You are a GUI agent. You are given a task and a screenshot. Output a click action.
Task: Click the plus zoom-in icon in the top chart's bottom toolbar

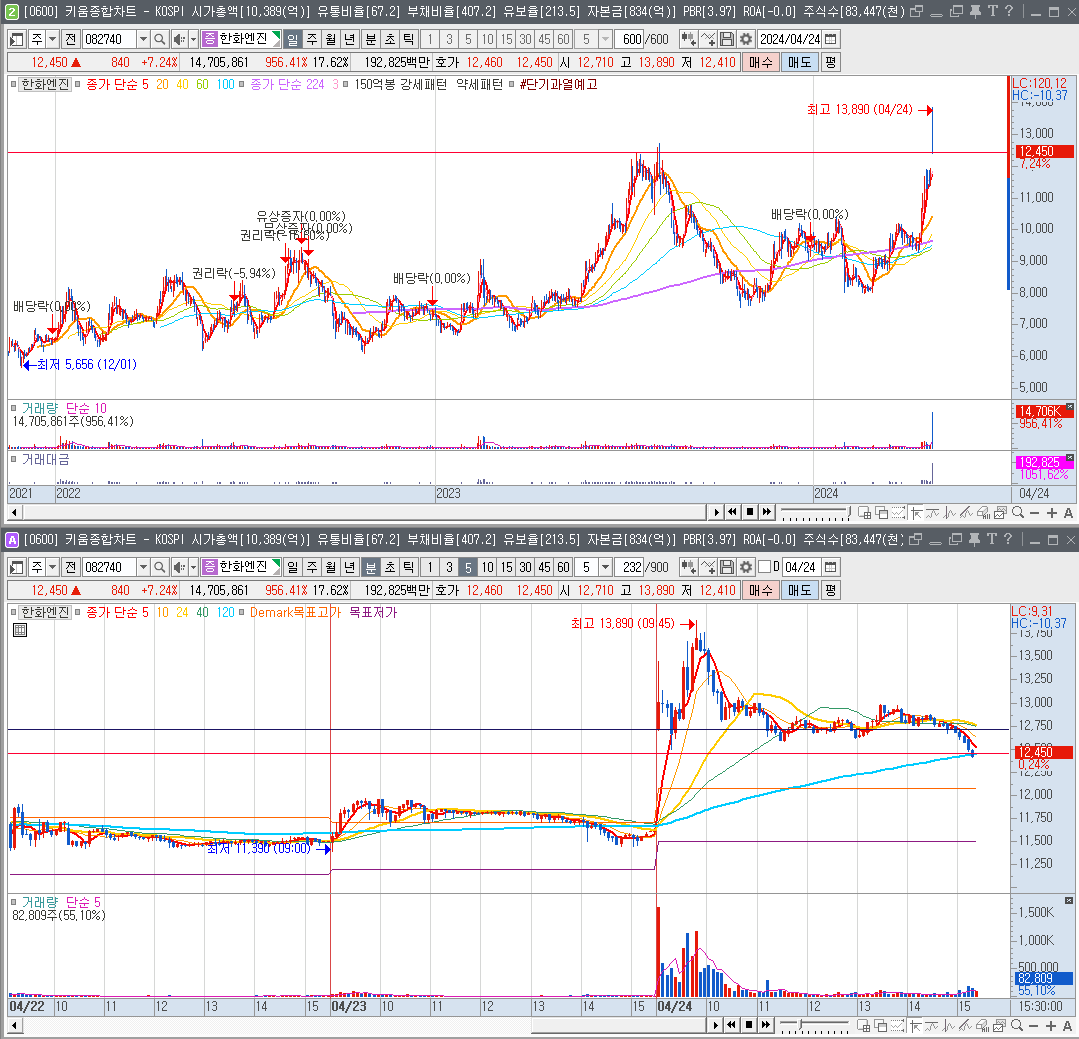pyautogui.click(x=1051, y=513)
